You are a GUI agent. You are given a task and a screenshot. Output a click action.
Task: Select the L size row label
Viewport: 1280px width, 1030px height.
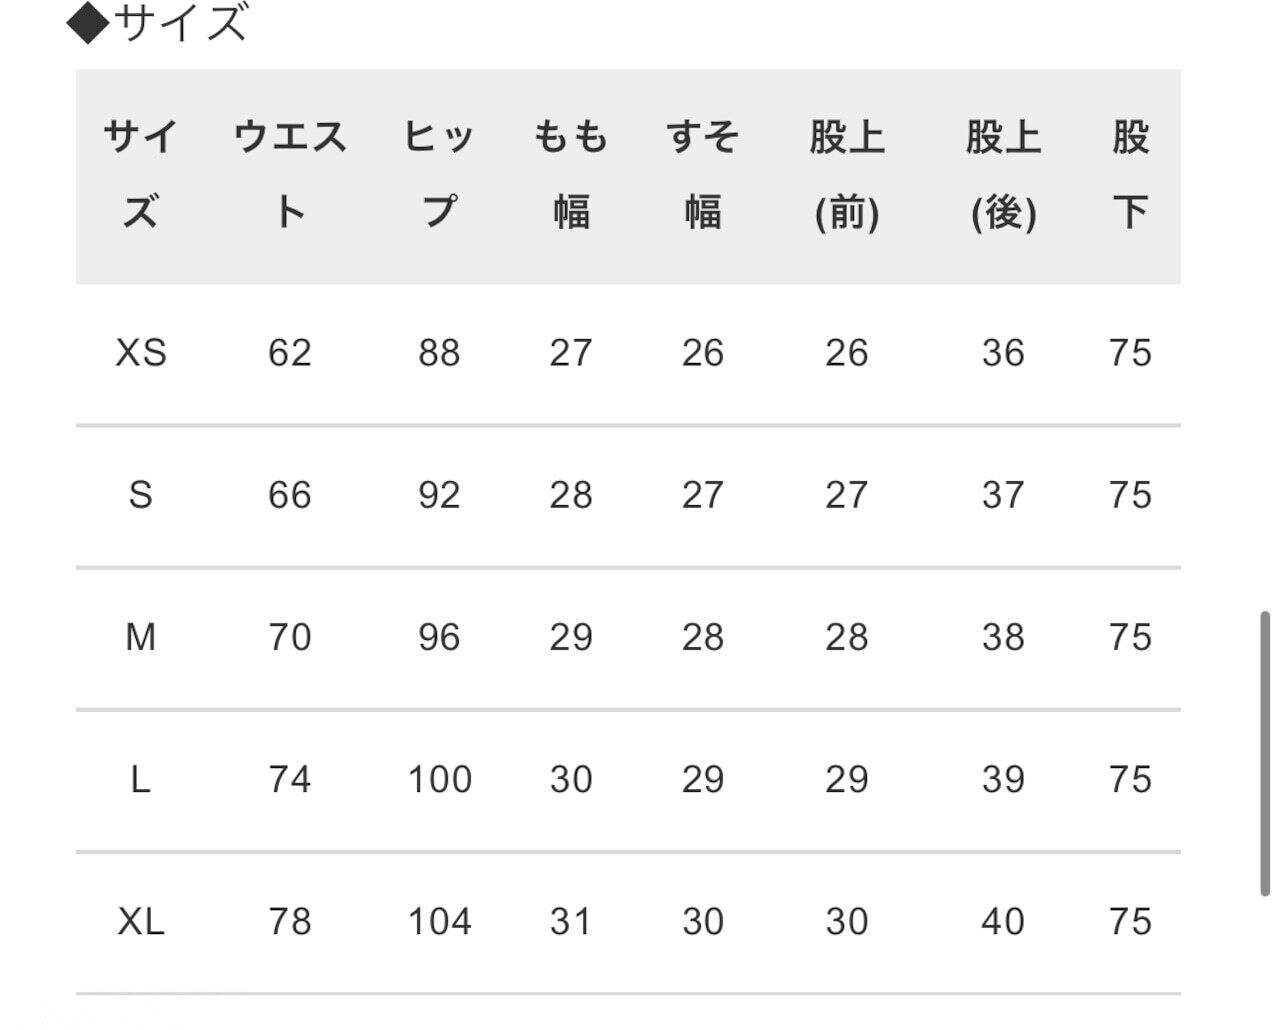(141, 779)
